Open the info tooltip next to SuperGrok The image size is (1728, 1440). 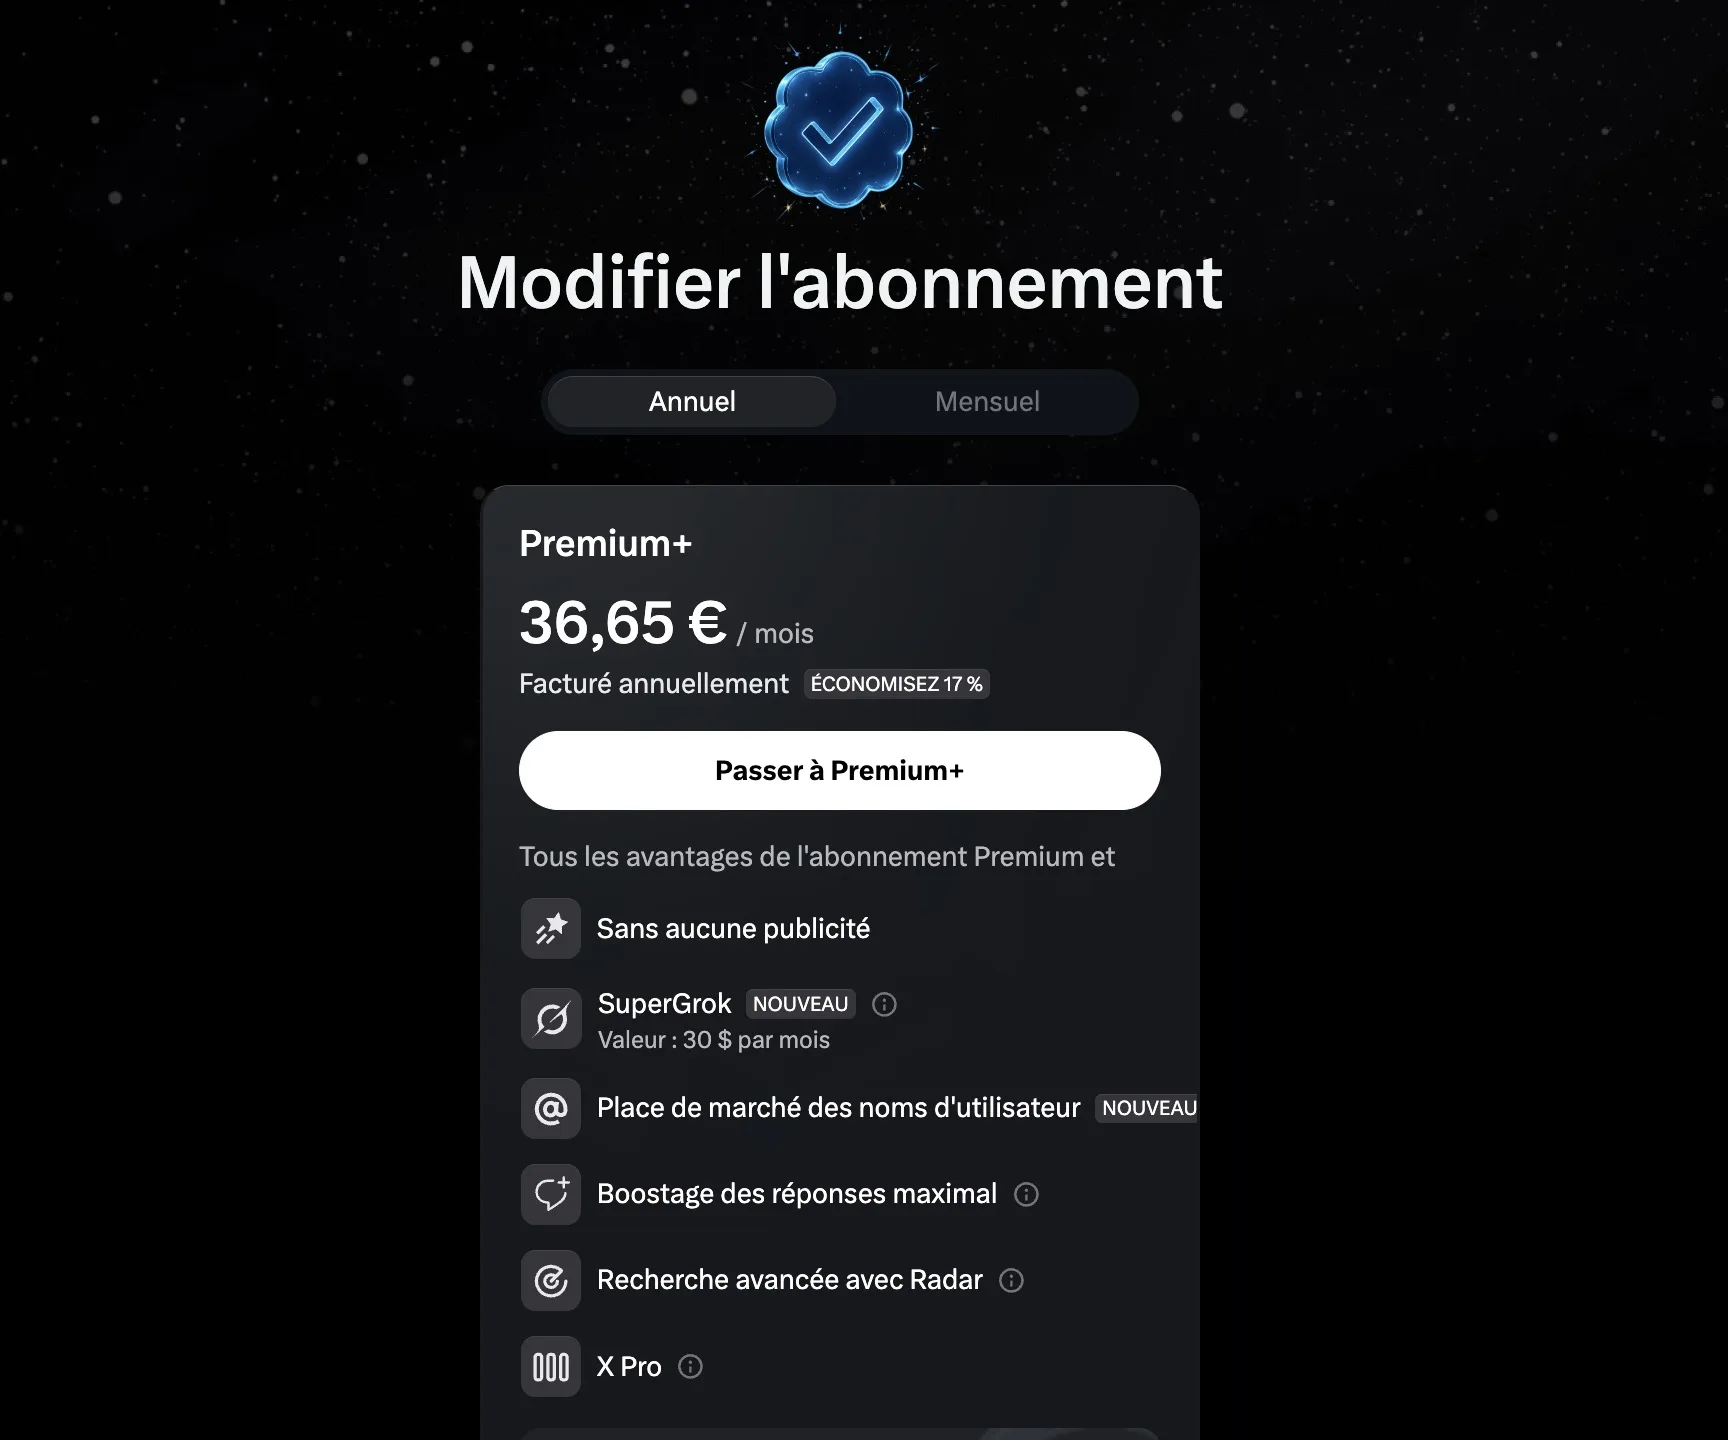coord(884,1004)
